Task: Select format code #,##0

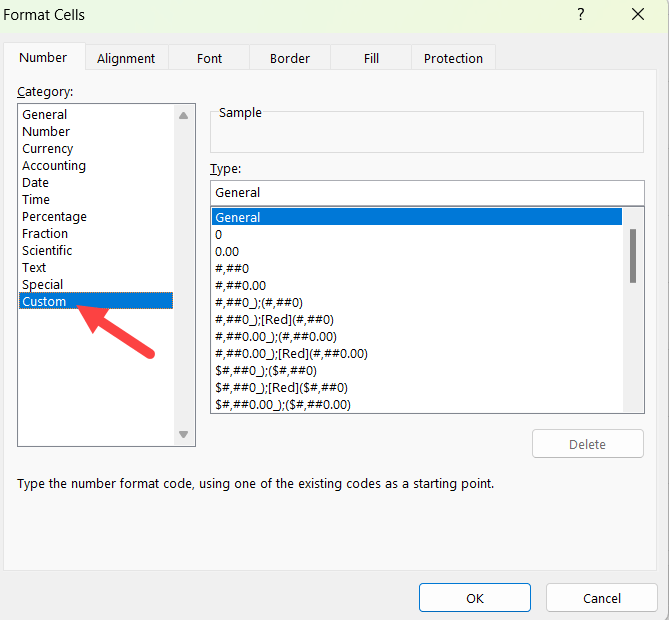Action: (x=417, y=268)
